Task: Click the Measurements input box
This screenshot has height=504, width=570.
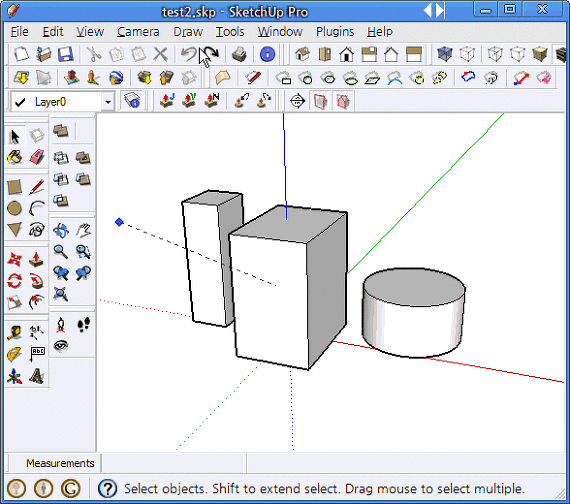Action: (173, 464)
